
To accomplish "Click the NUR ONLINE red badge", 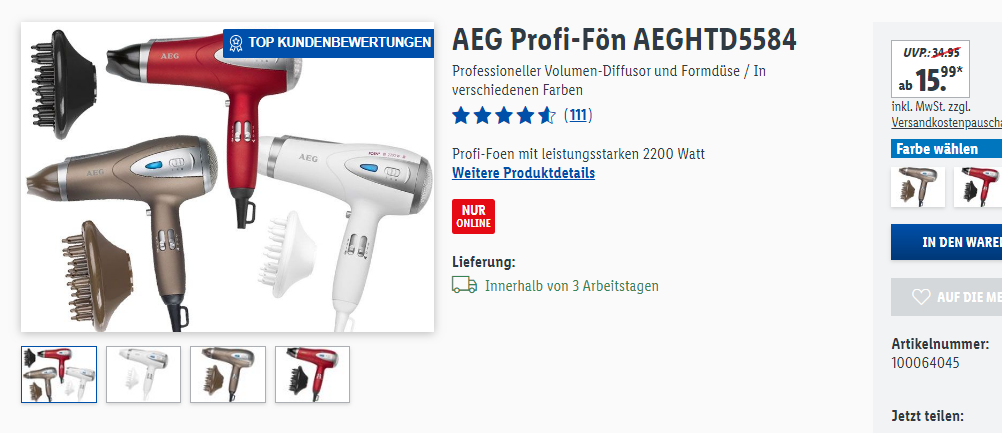I will pyautogui.click(x=473, y=216).
